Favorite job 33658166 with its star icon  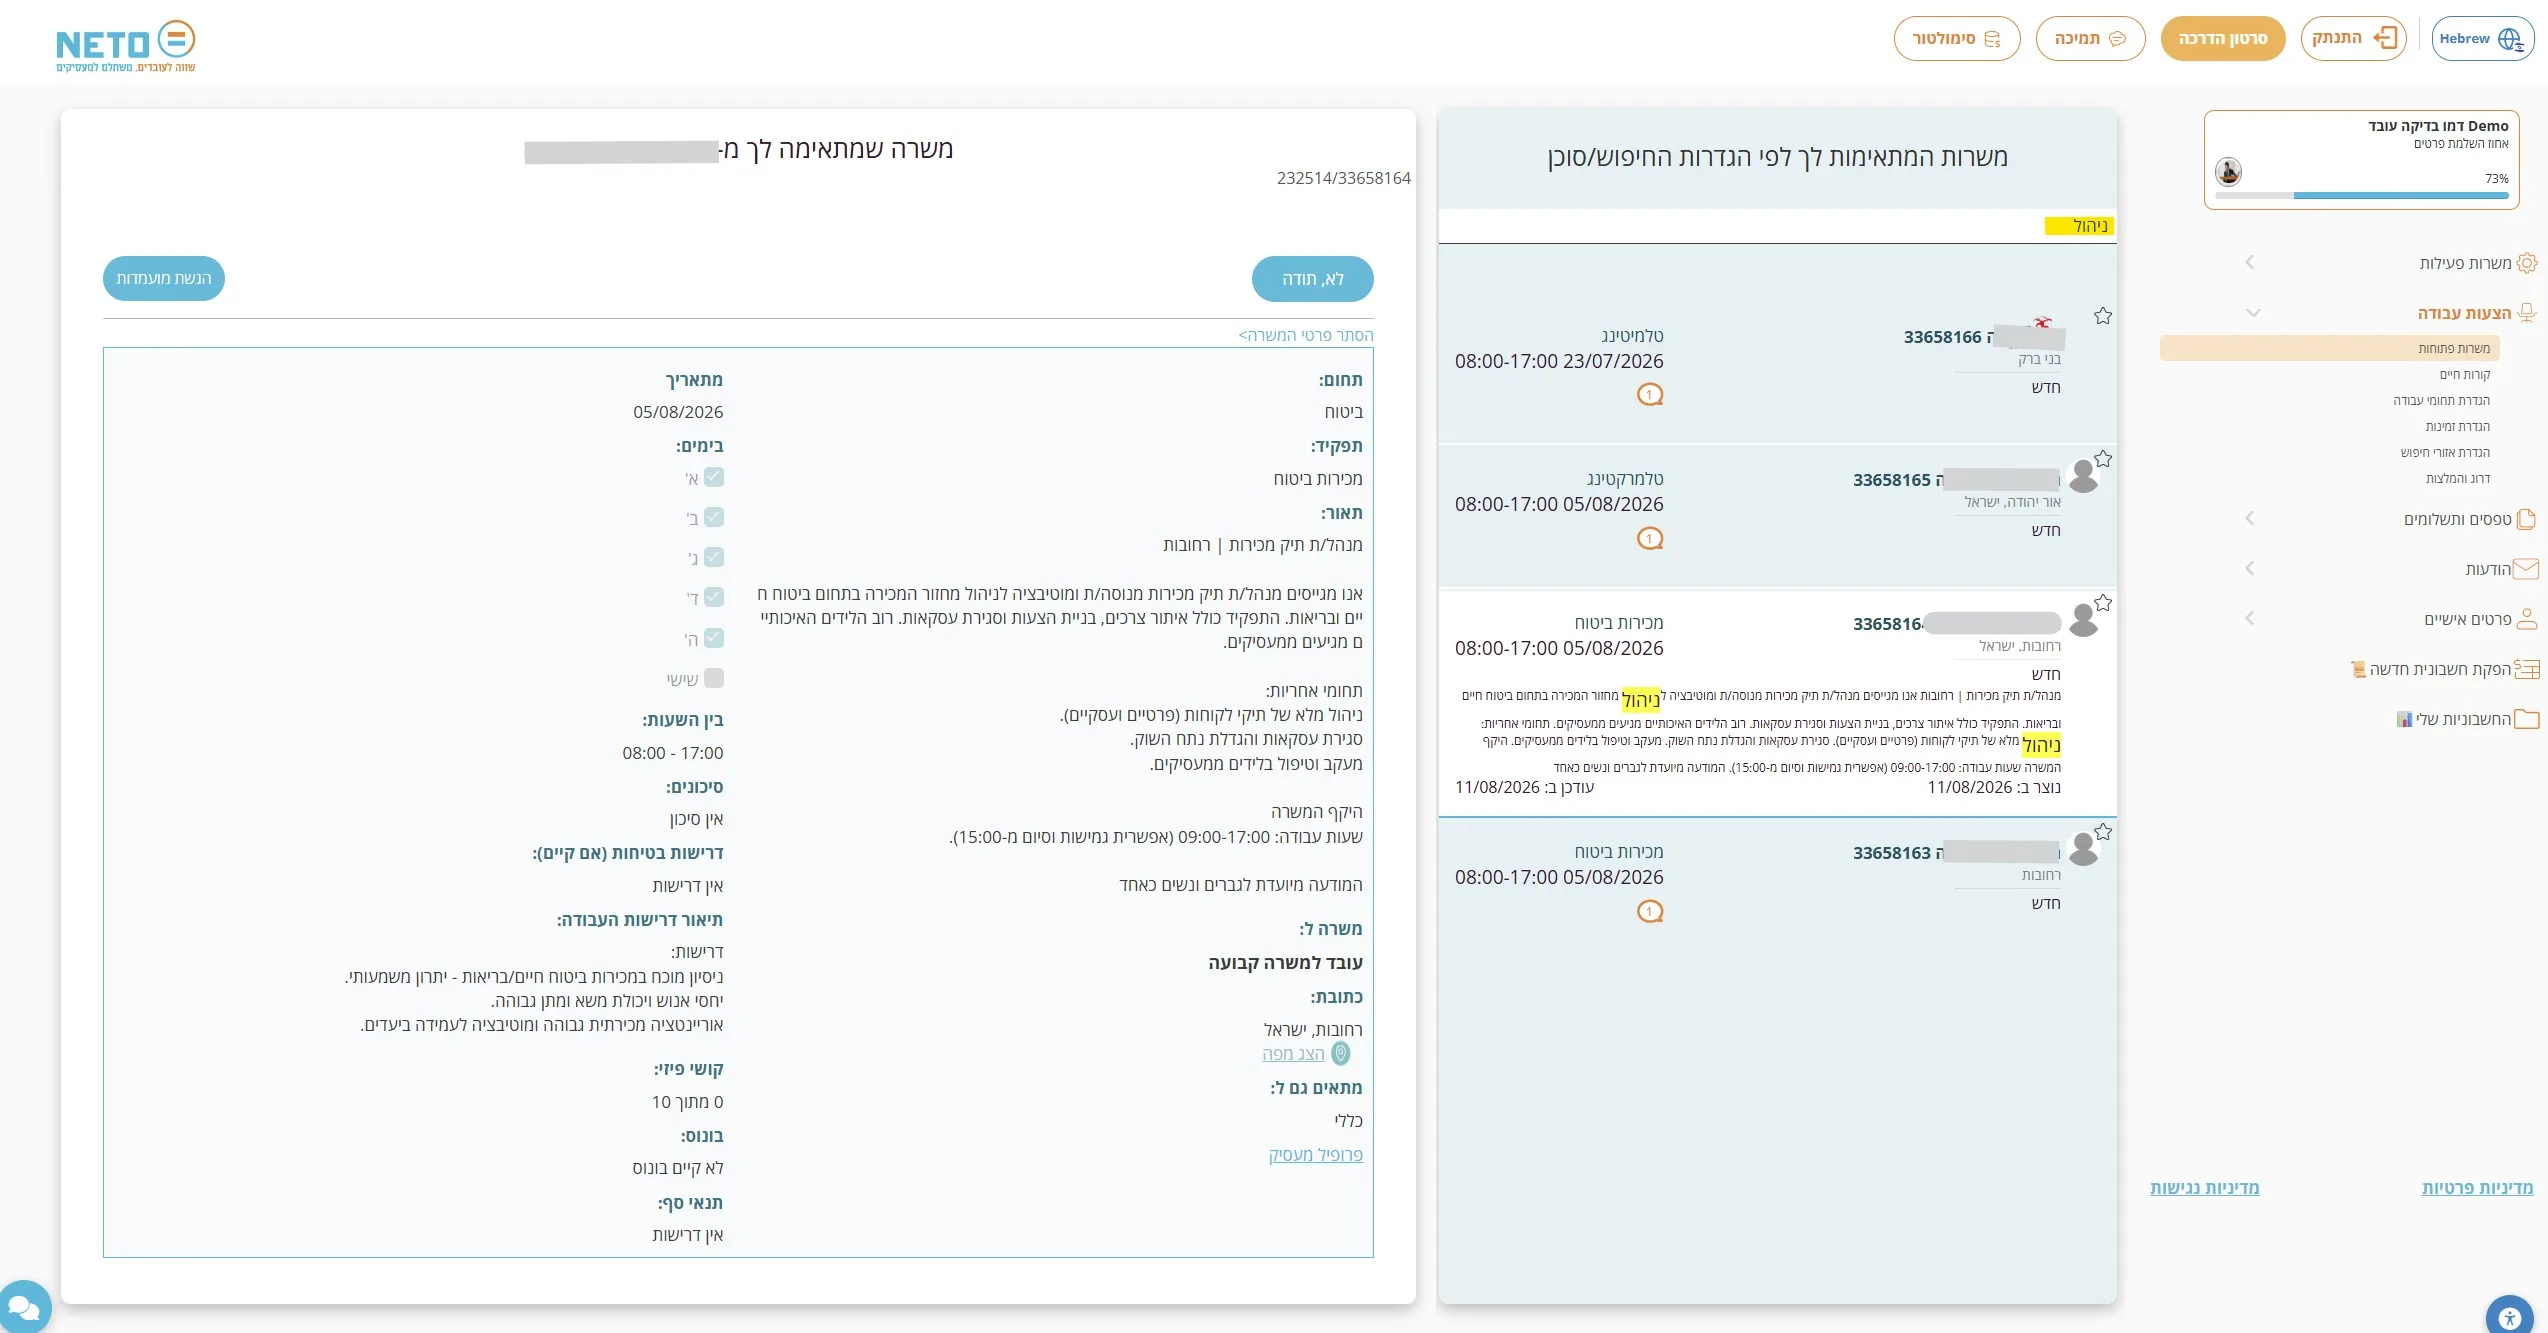click(2103, 316)
